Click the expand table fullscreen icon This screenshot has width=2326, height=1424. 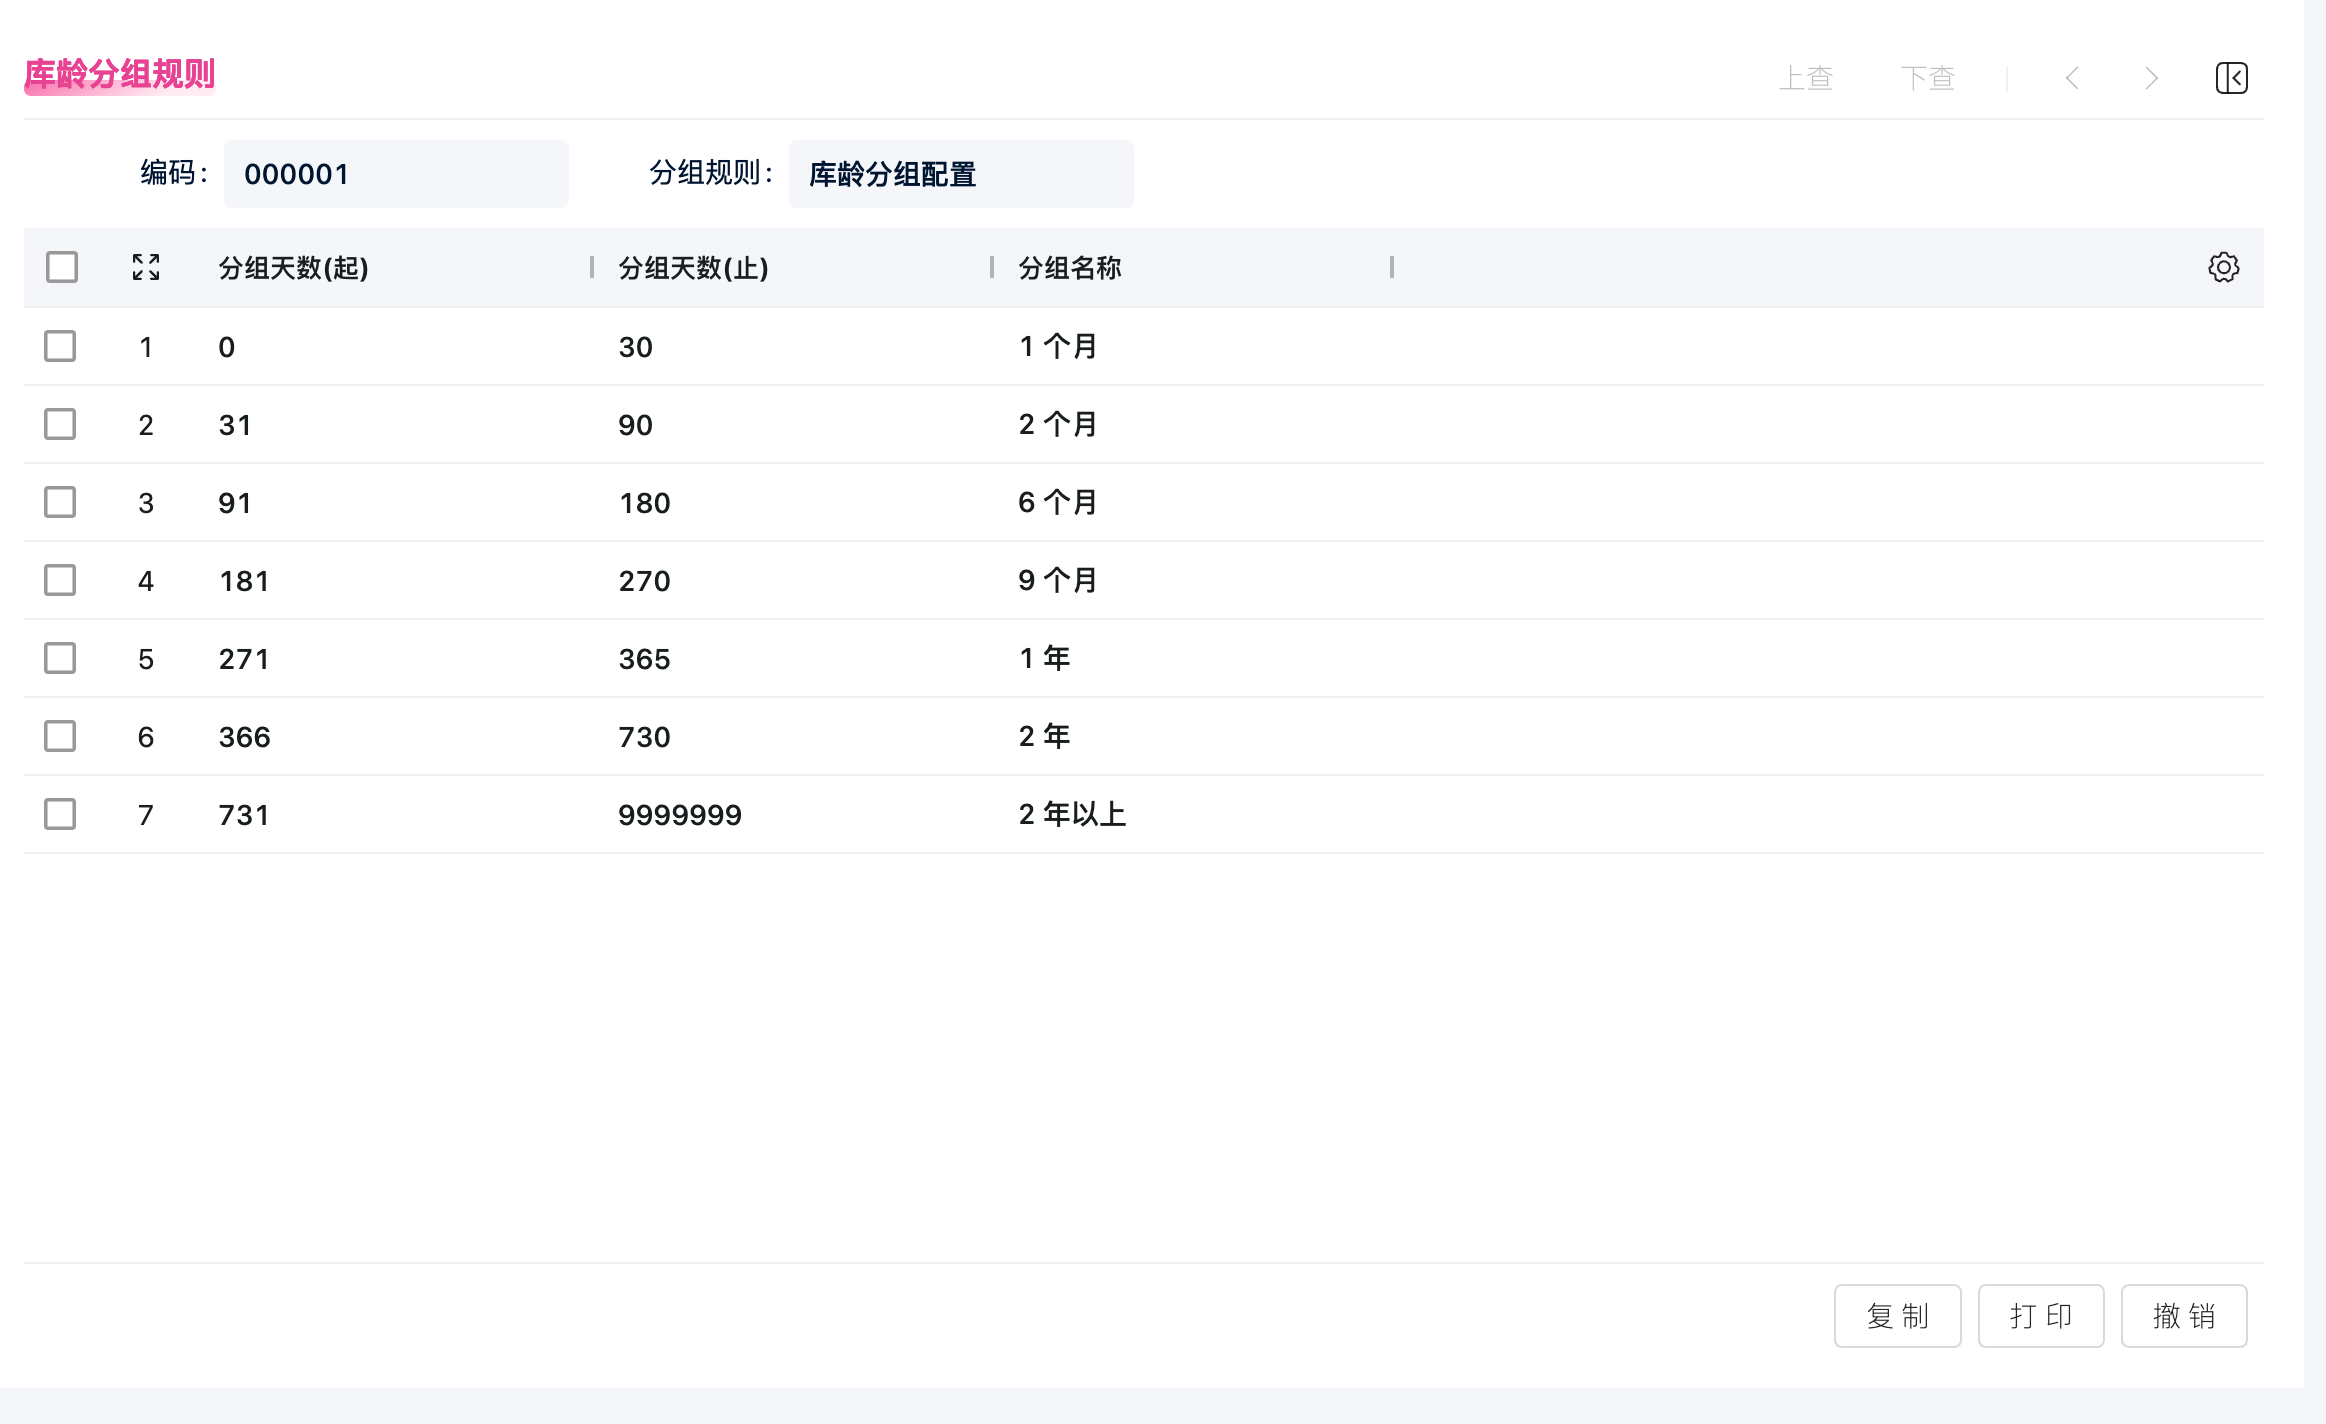point(146,267)
